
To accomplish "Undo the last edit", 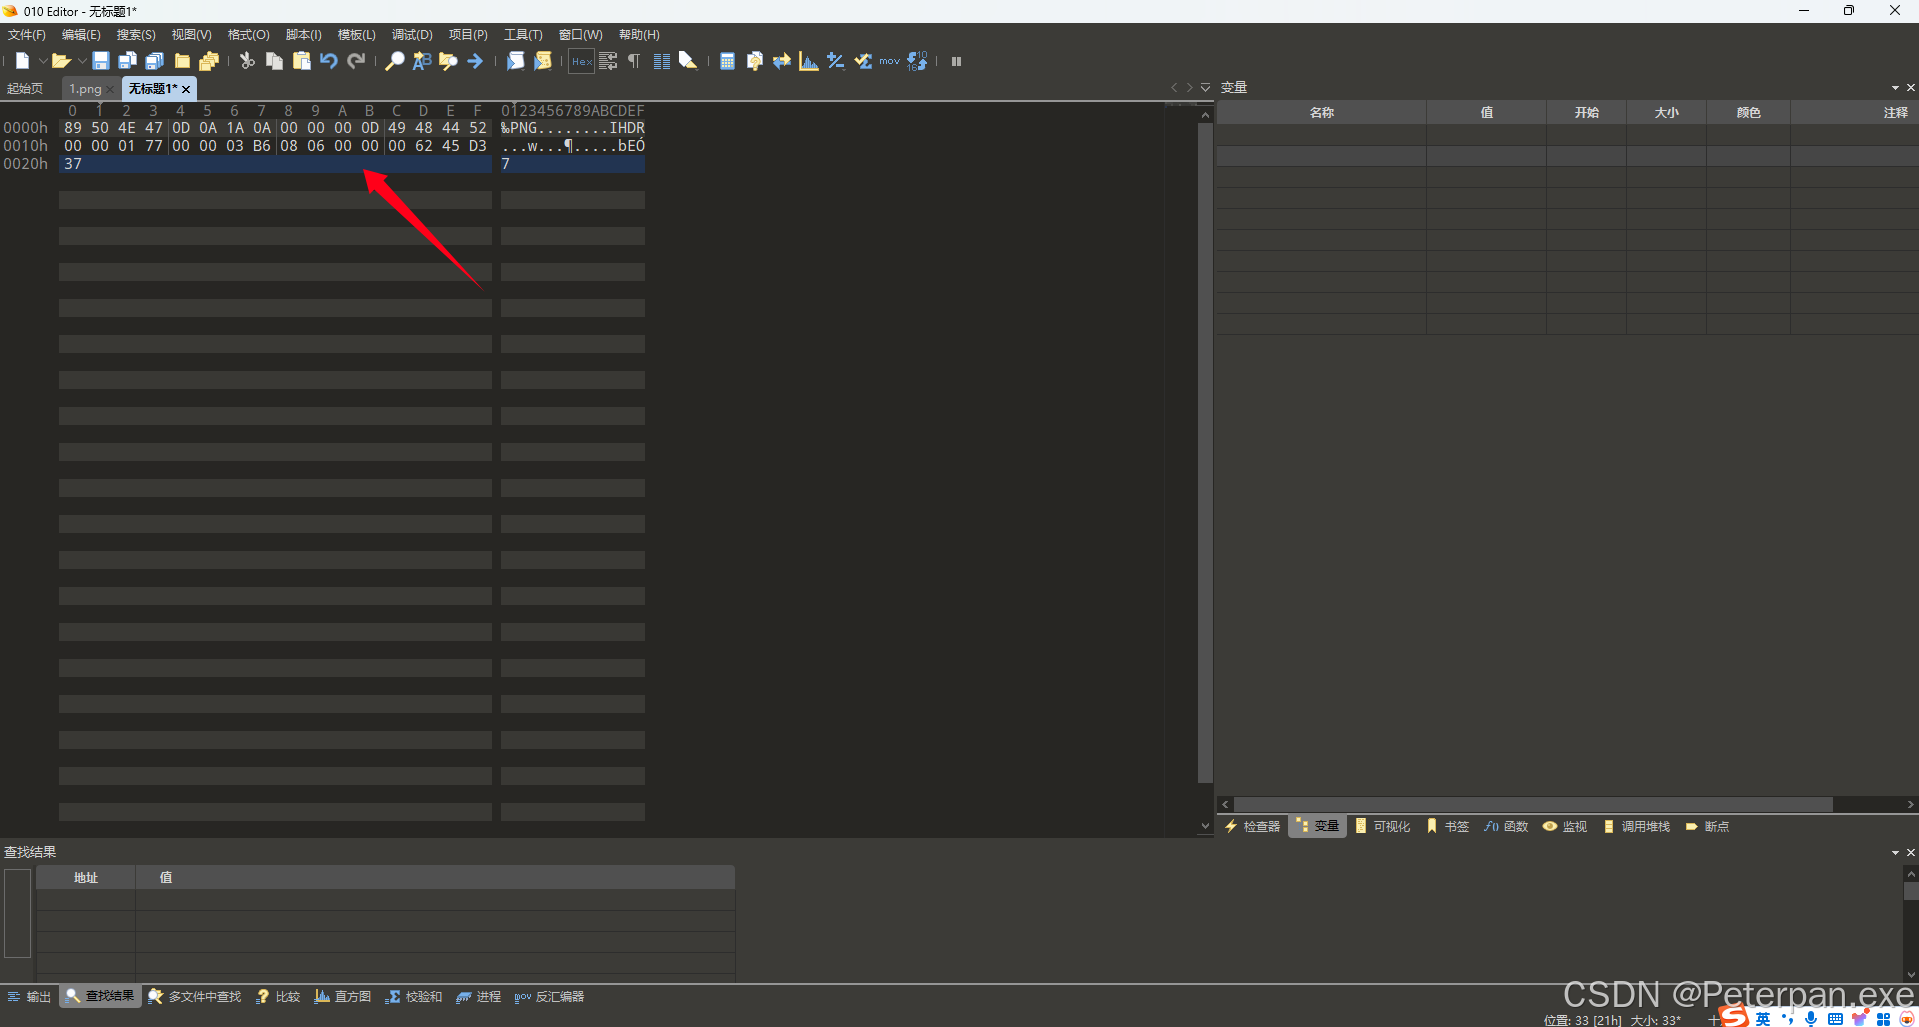I will (328, 61).
